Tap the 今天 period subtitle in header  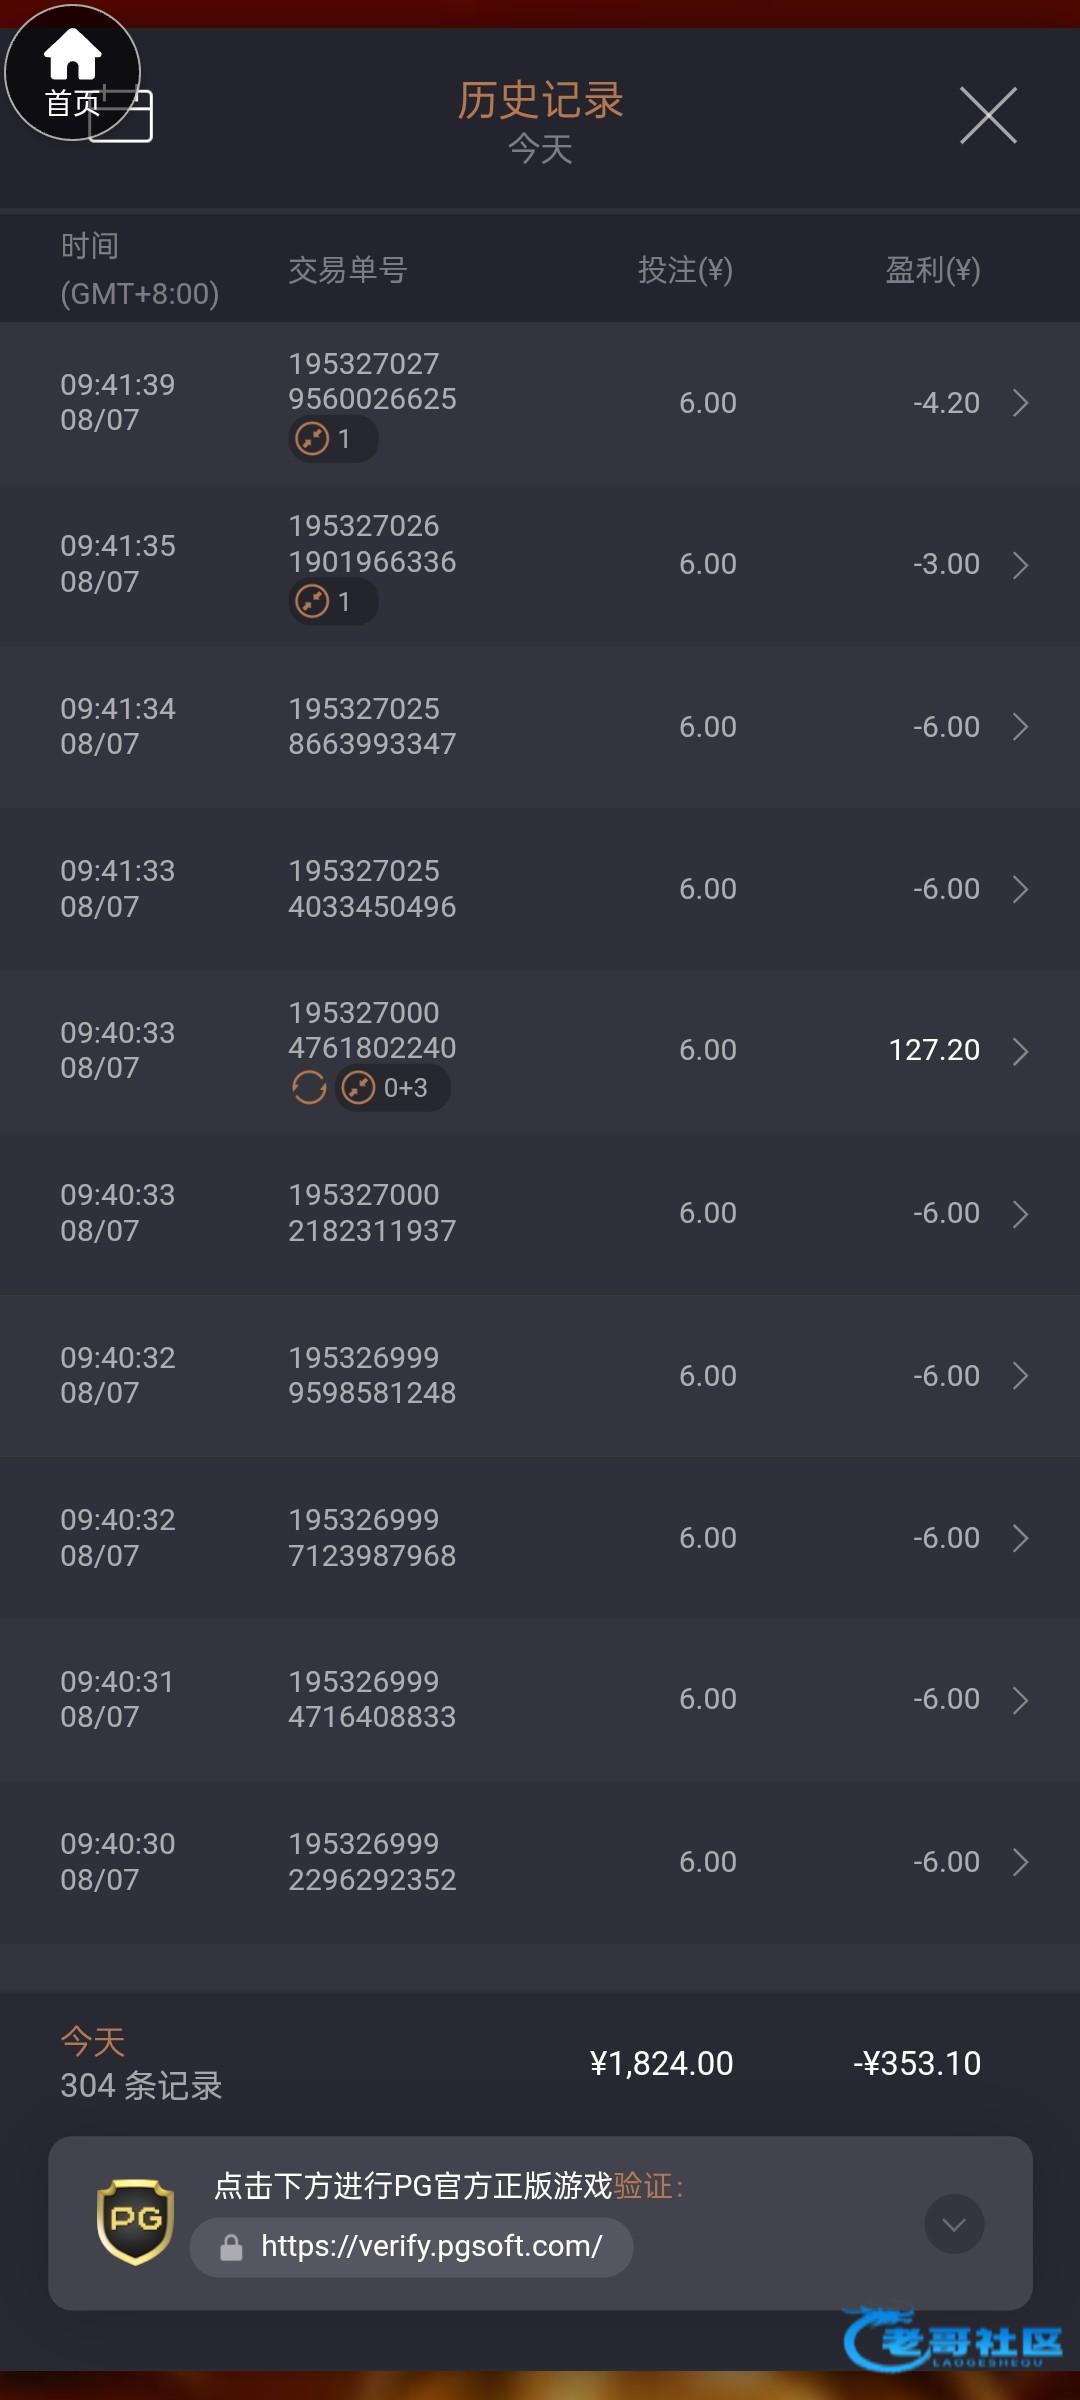point(540,150)
